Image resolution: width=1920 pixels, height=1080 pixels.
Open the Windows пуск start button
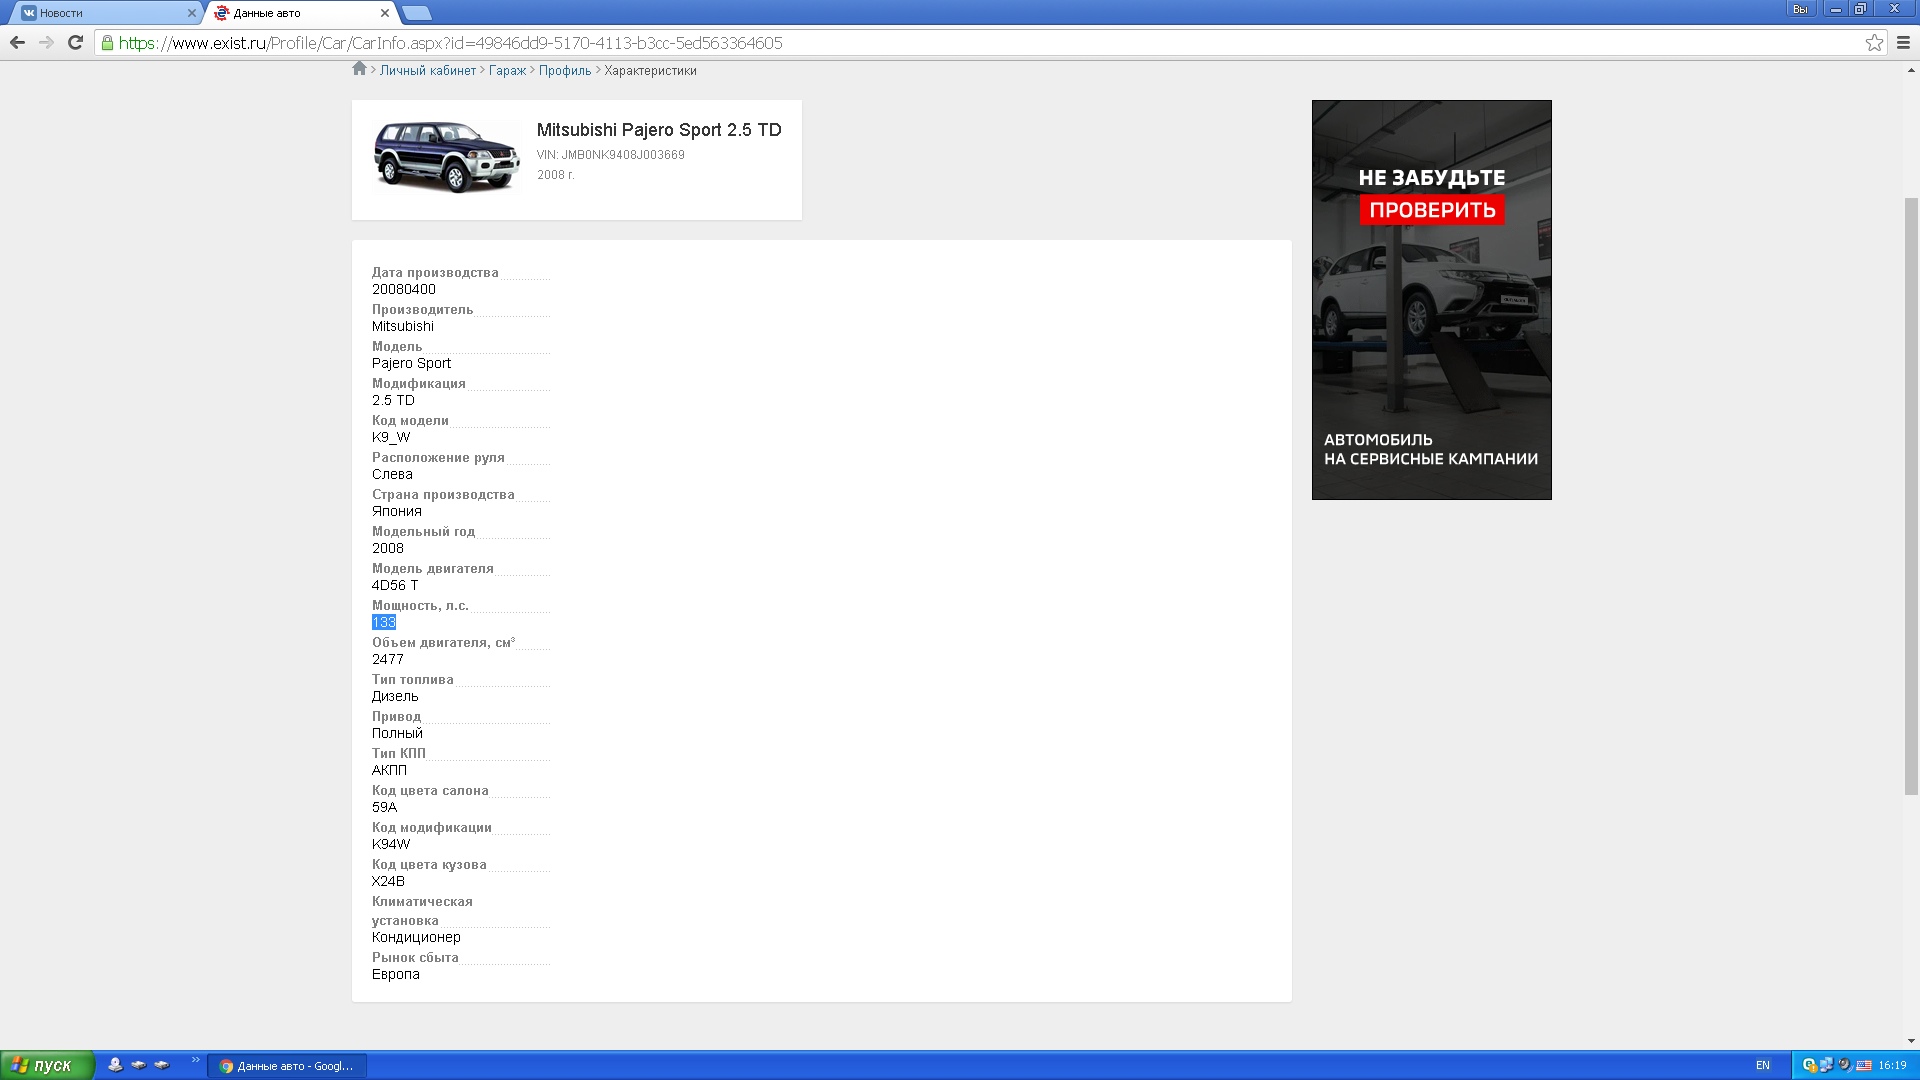[x=47, y=1065]
